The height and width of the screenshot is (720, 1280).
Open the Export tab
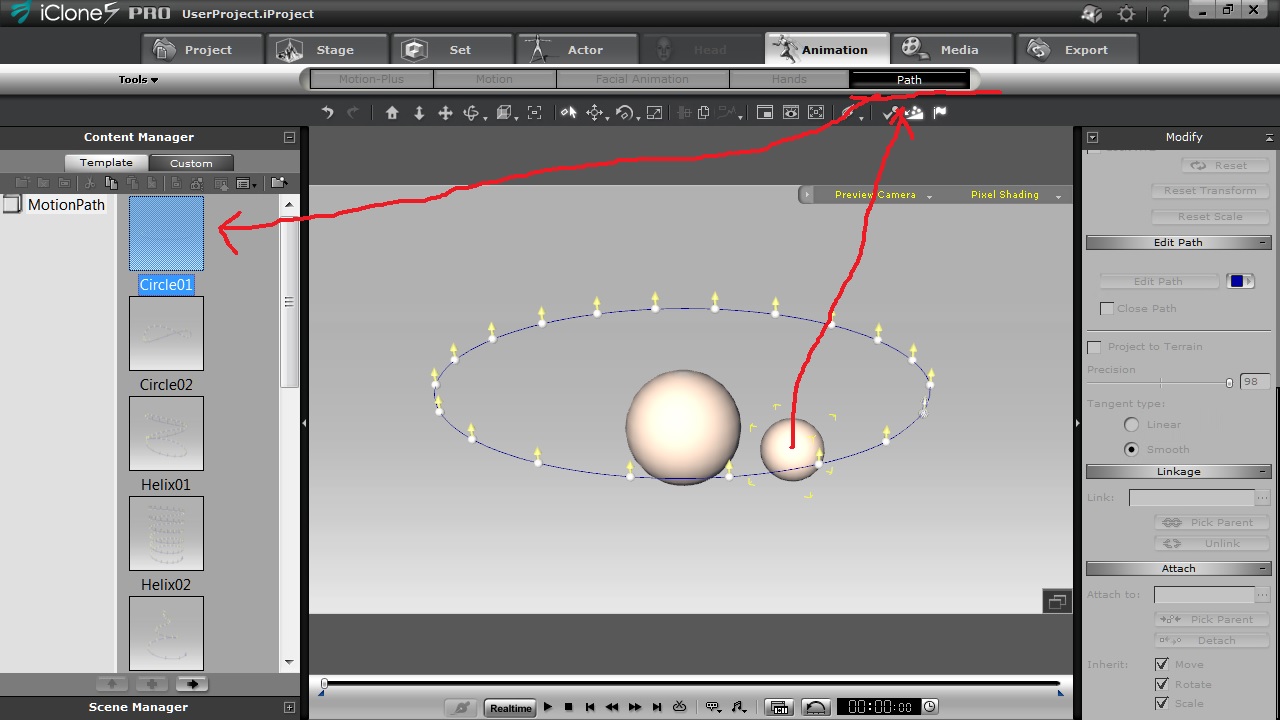tap(1077, 49)
